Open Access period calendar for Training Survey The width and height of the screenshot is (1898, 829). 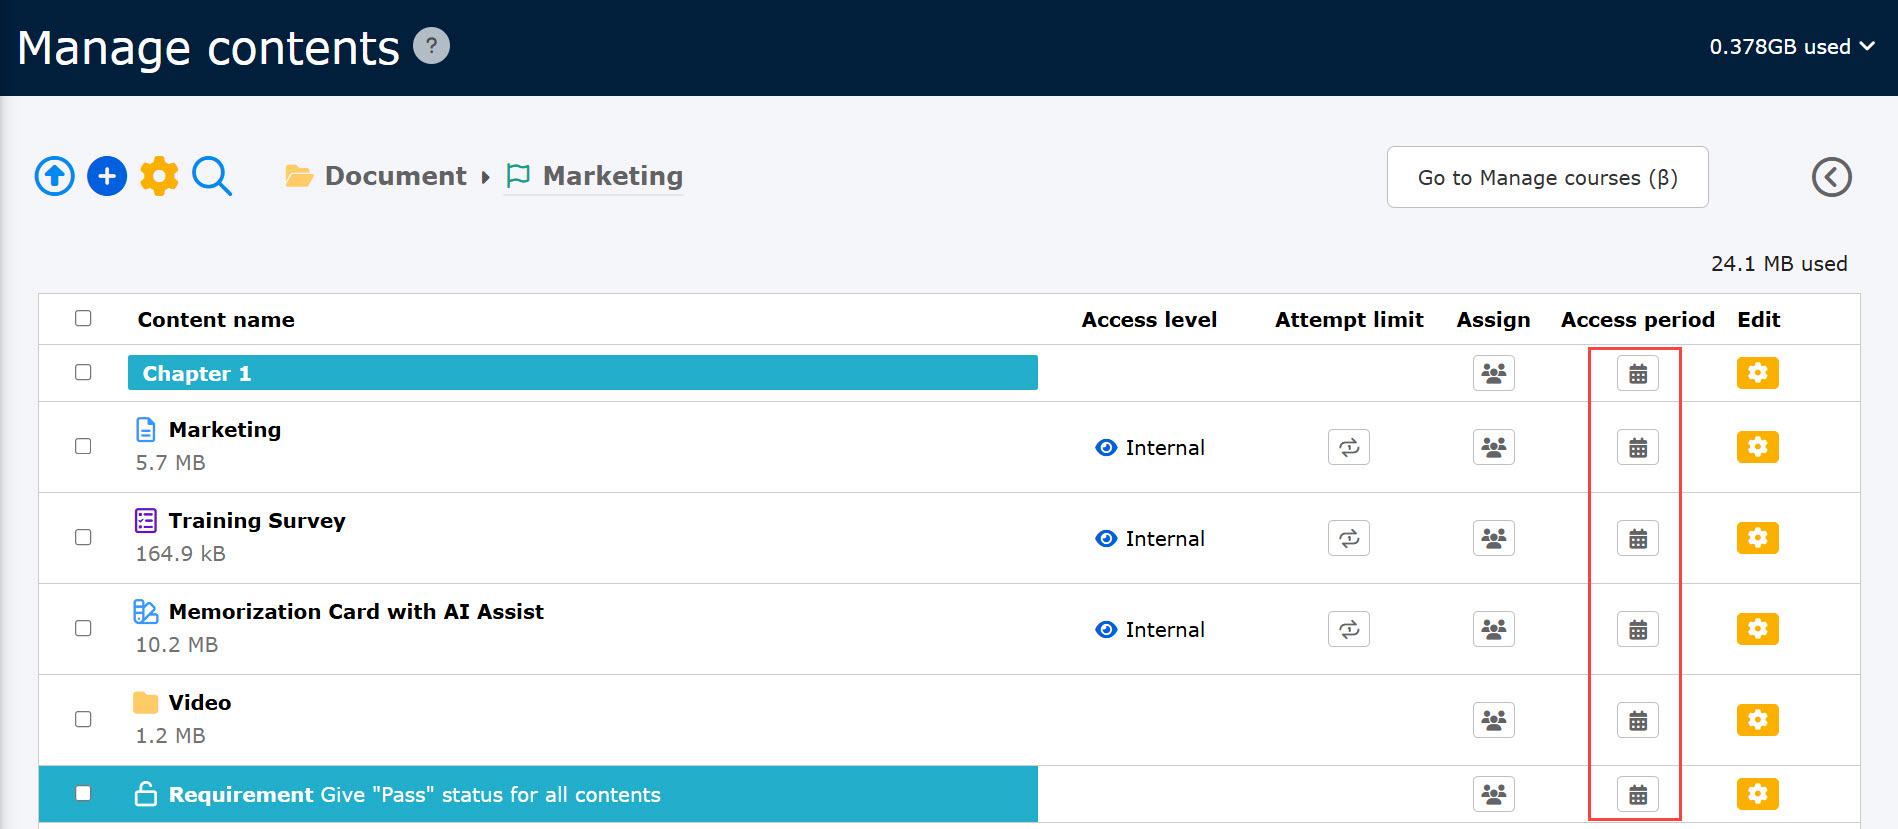tap(1637, 538)
